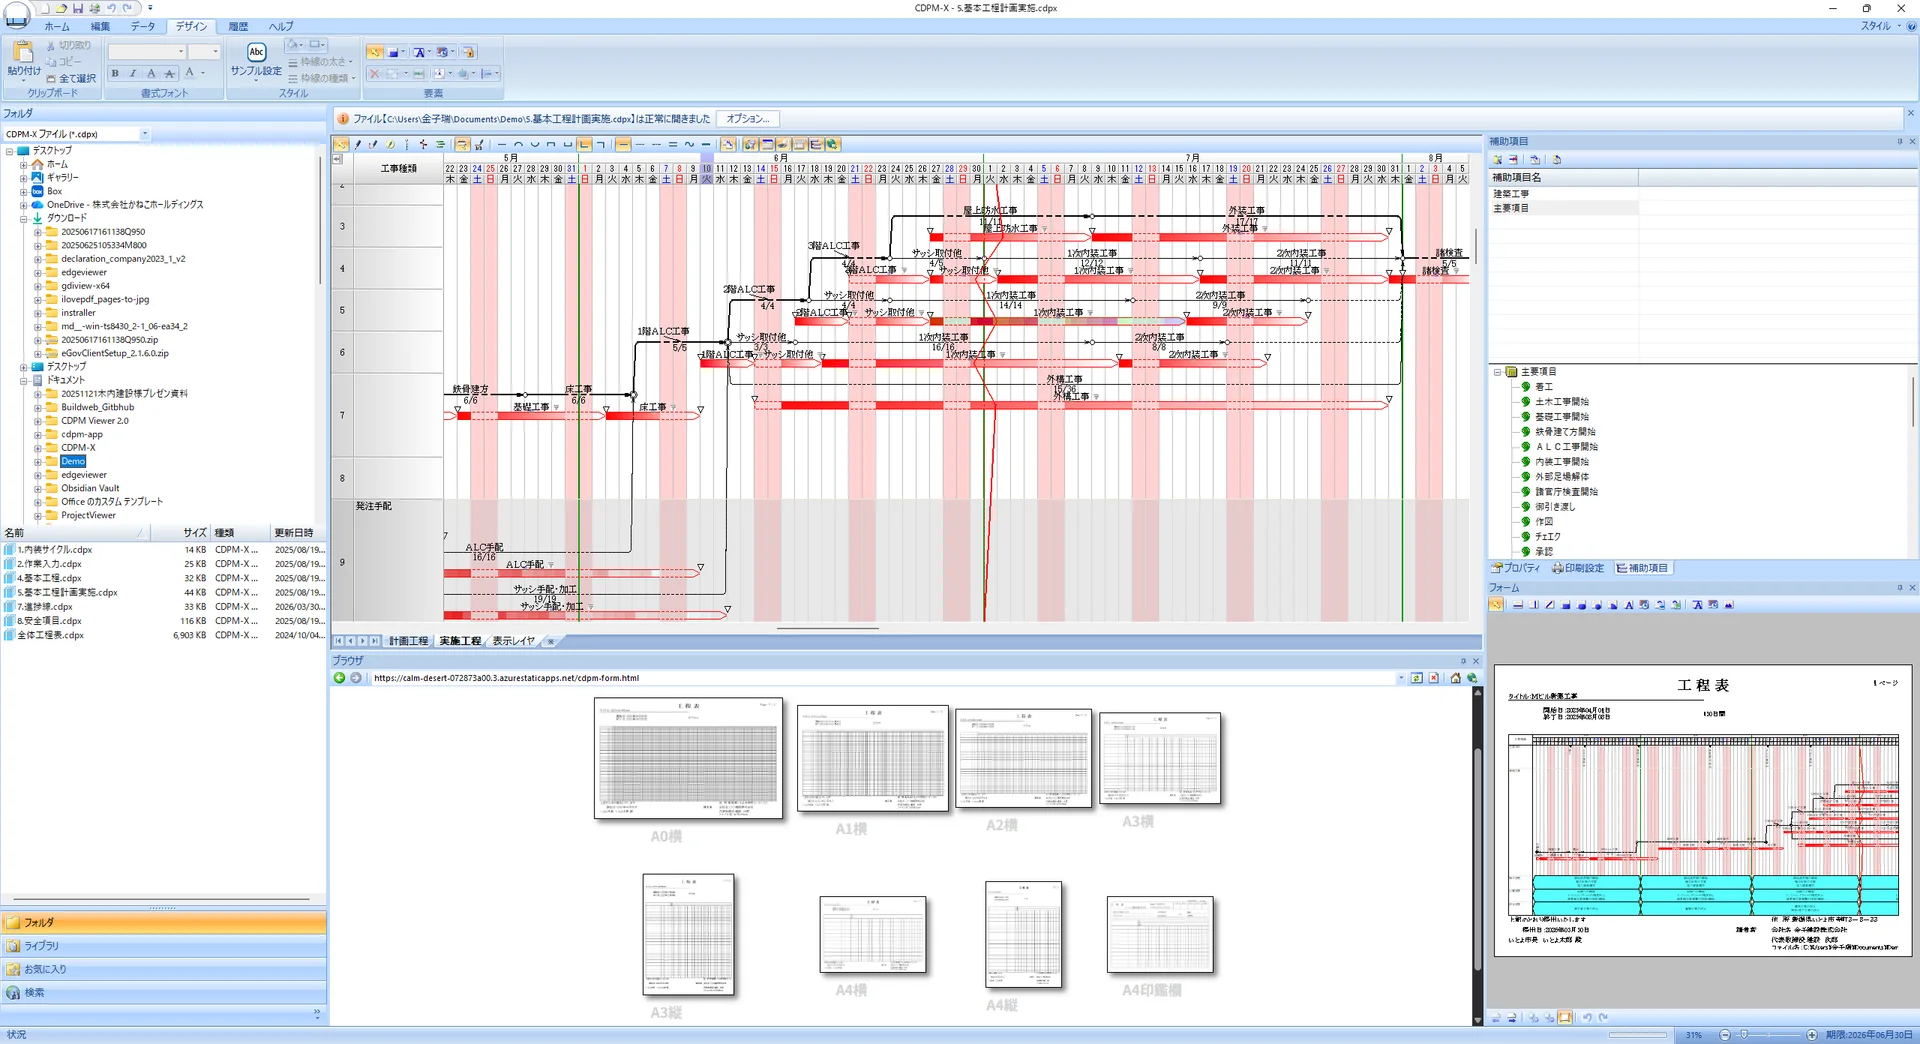The image size is (1920, 1044).
Task: Toggle italic I formatting button
Action: click(133, 73)
